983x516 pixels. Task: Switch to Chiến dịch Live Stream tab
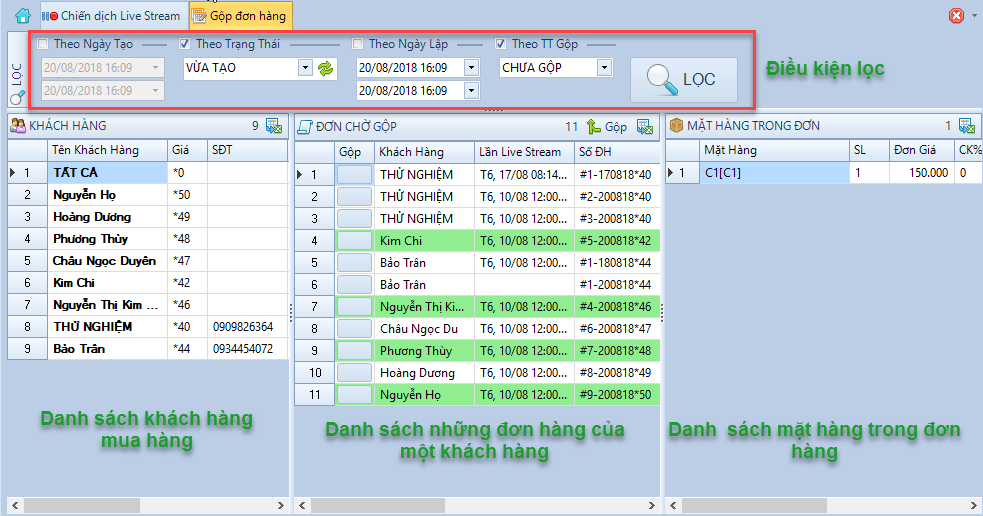(112, 16)
